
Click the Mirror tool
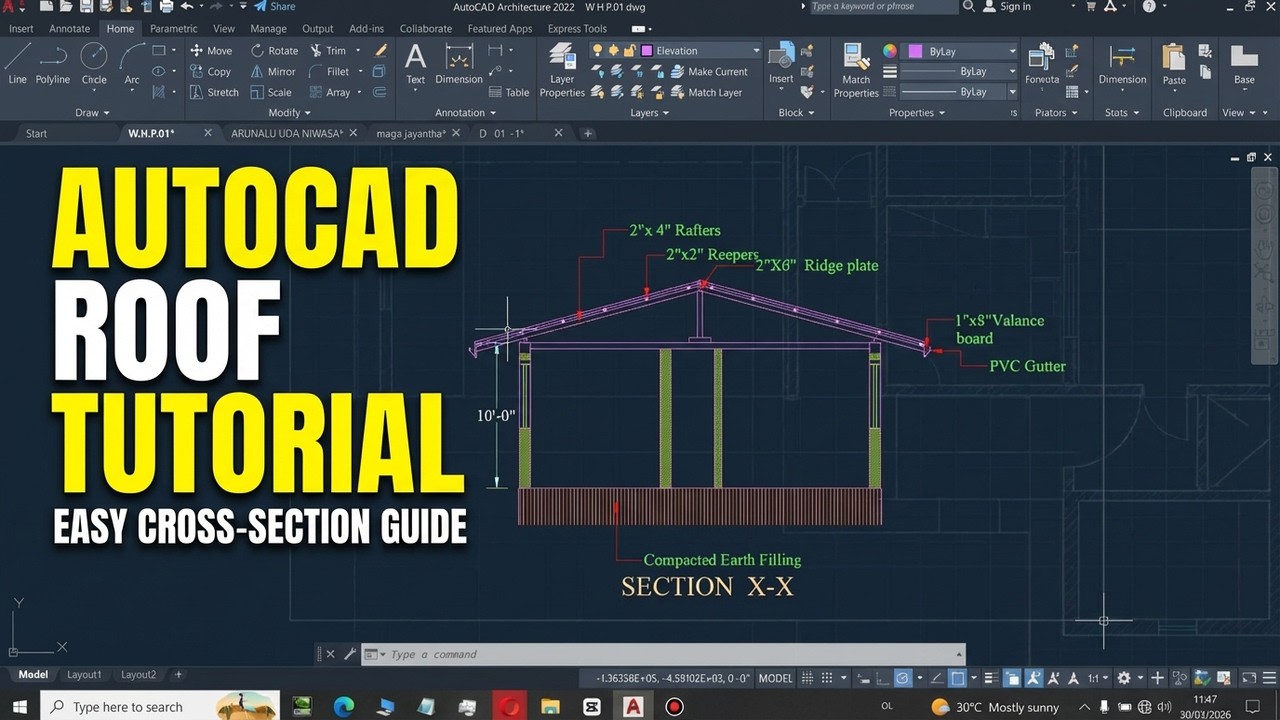[273, 72]
